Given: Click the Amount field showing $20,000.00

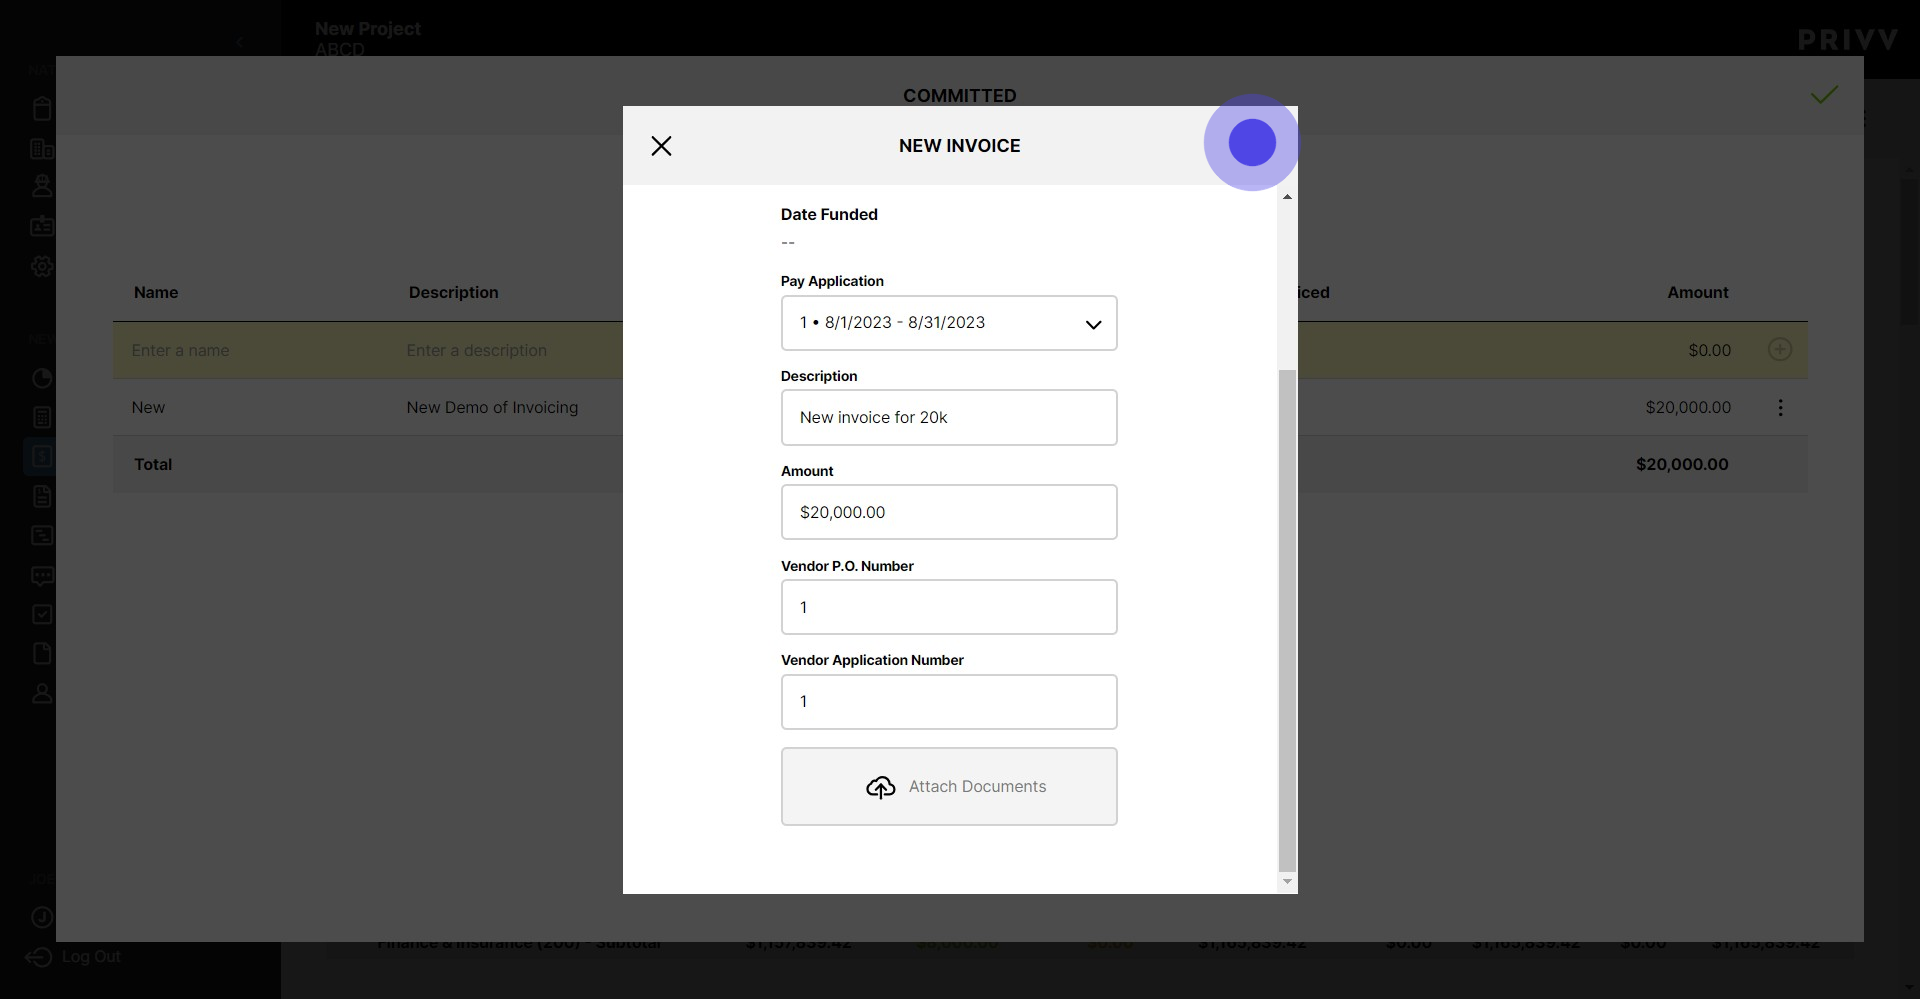Looking at the screenshot, I should [949, 512].
